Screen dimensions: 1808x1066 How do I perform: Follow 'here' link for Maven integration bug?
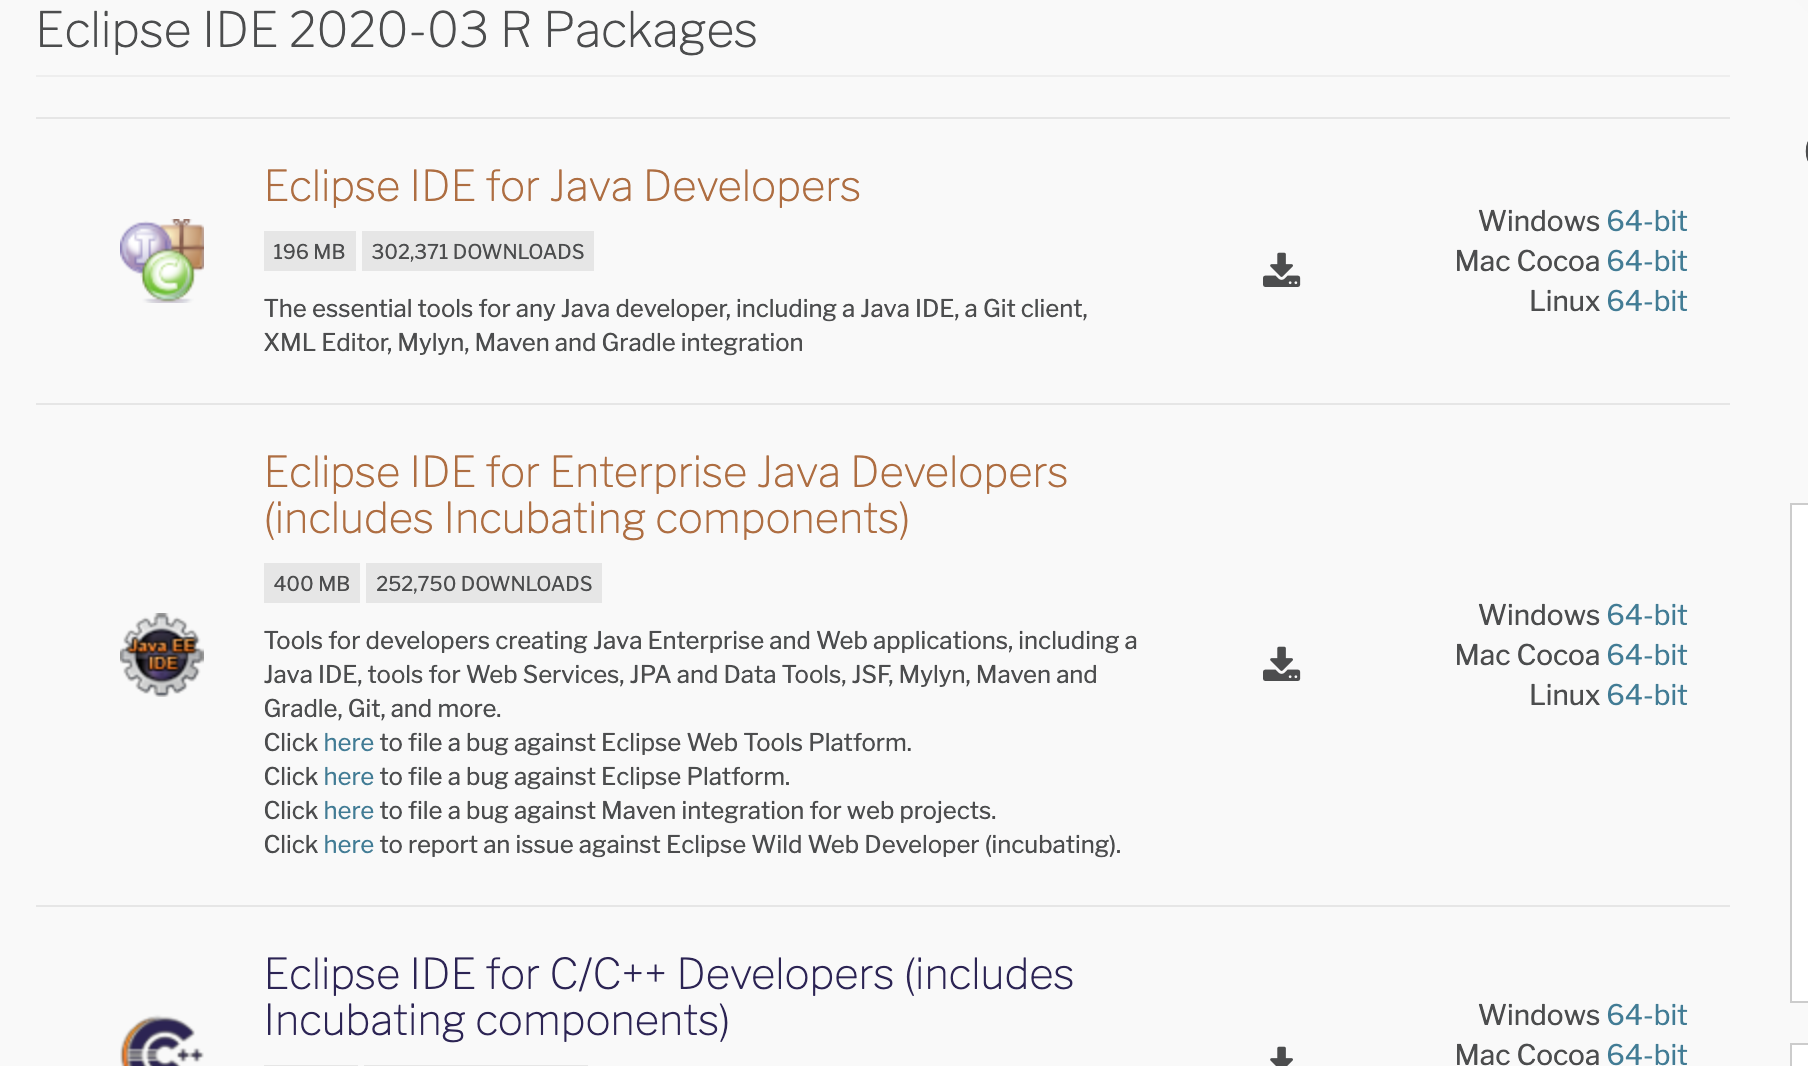(348, 811)
